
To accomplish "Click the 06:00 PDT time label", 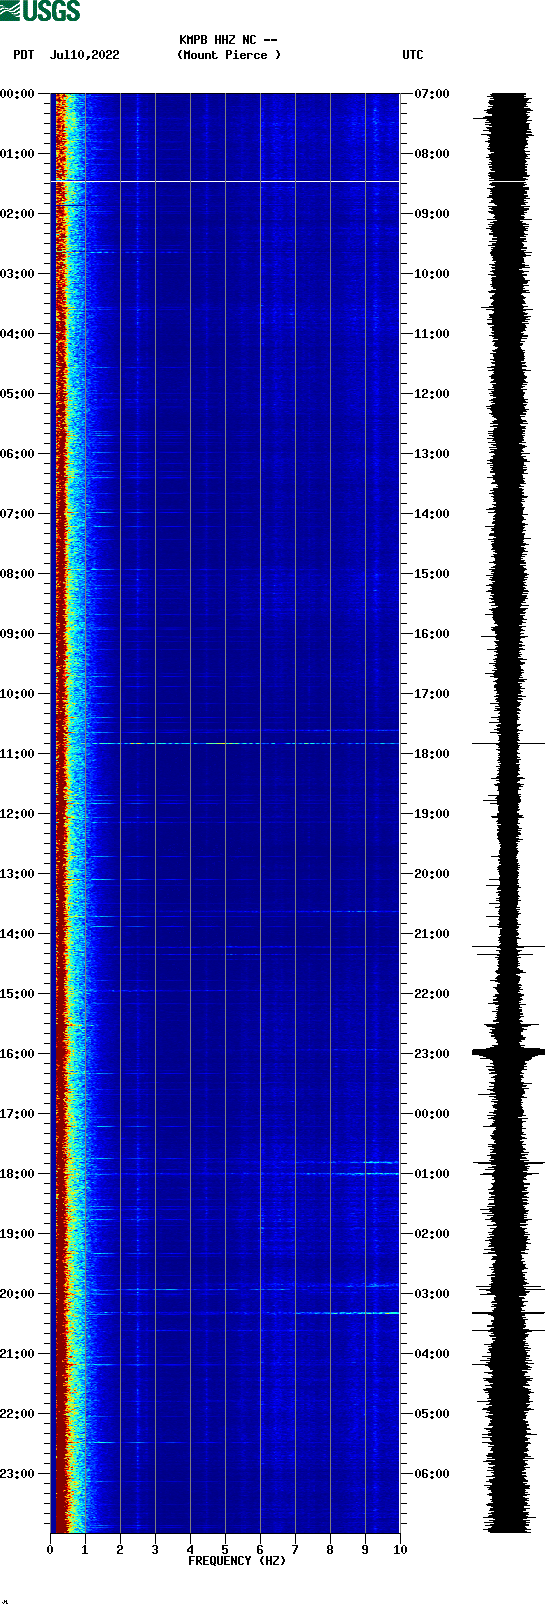I will 18,454.
